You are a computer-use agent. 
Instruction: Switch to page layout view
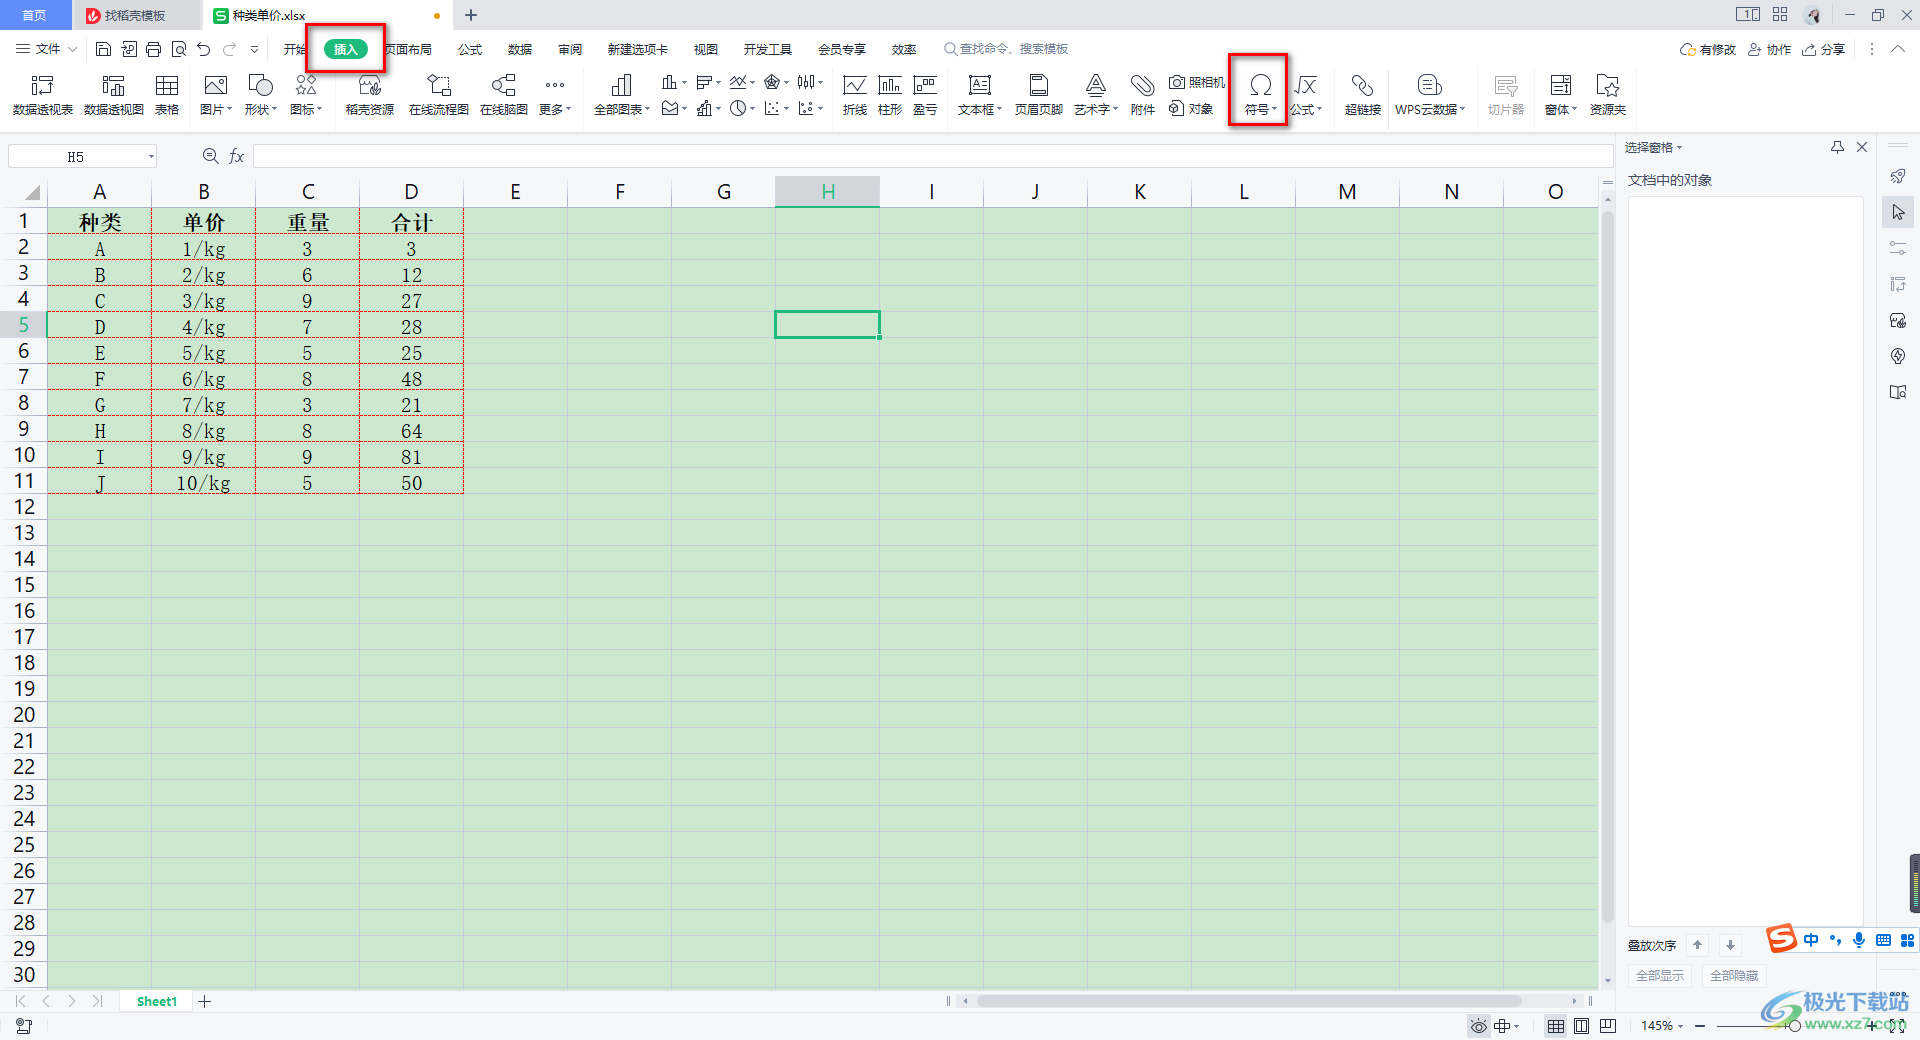pos(1582,1026)
